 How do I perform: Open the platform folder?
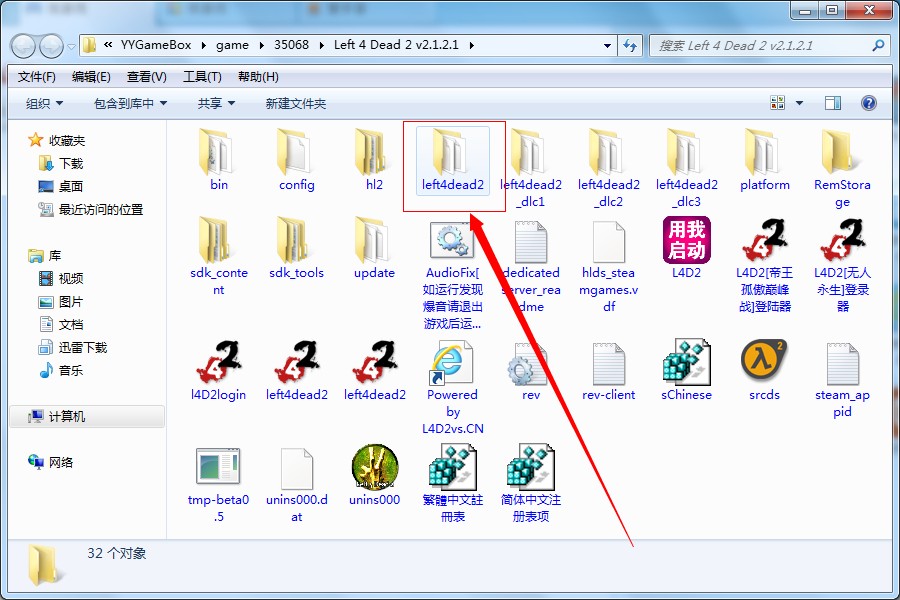(765, 160)
